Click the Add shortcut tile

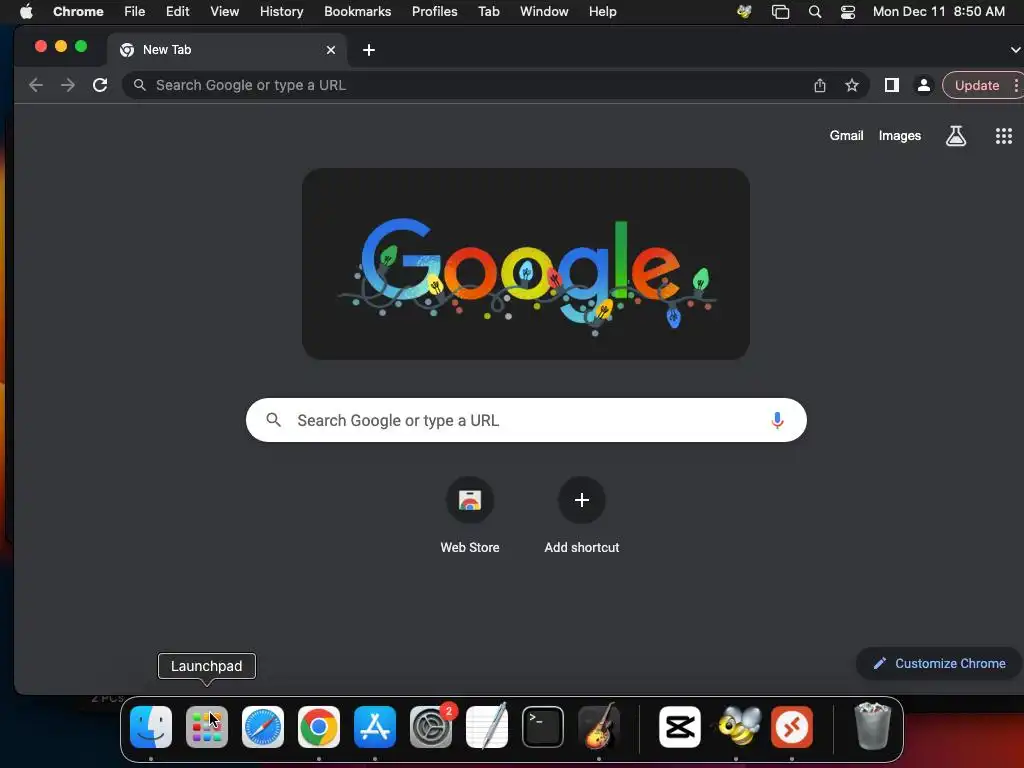pyautogui.click(x=582, y=516)
